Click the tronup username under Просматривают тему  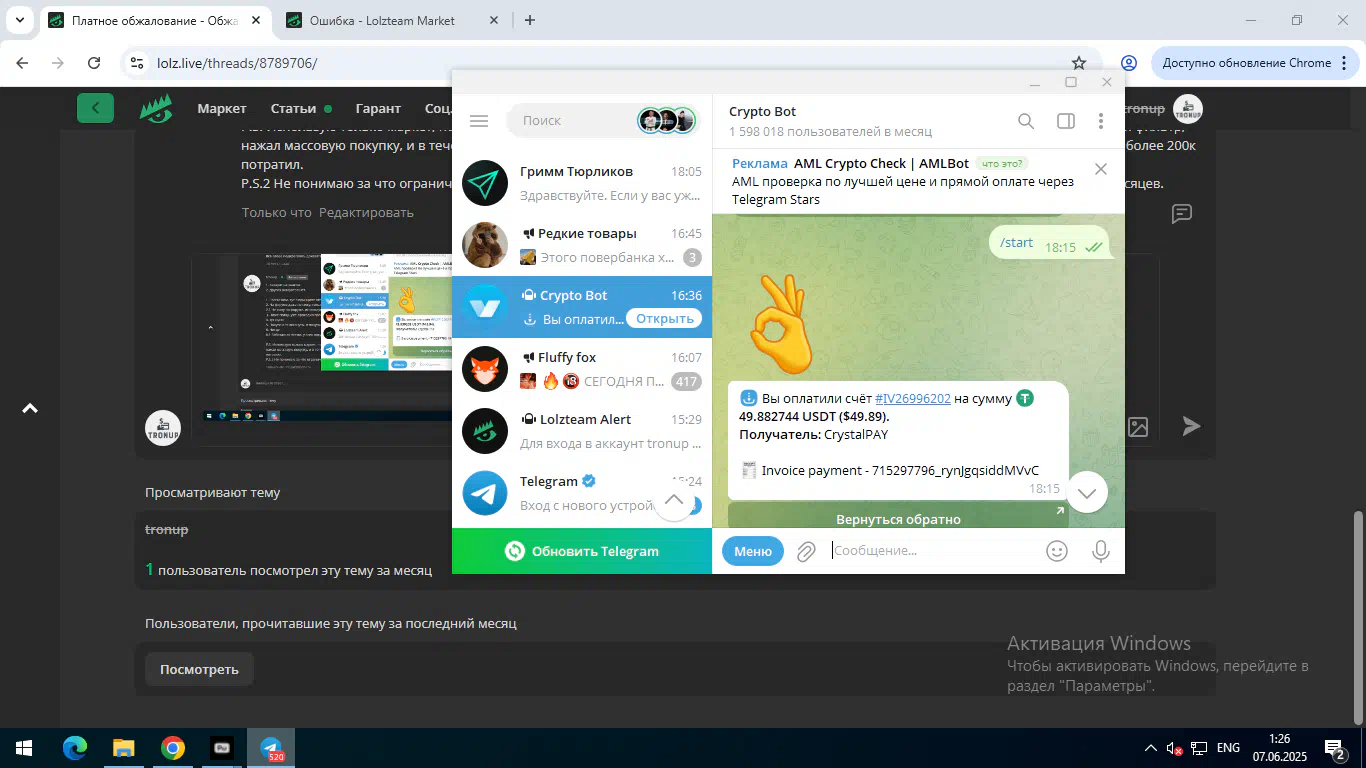(166, 529)
